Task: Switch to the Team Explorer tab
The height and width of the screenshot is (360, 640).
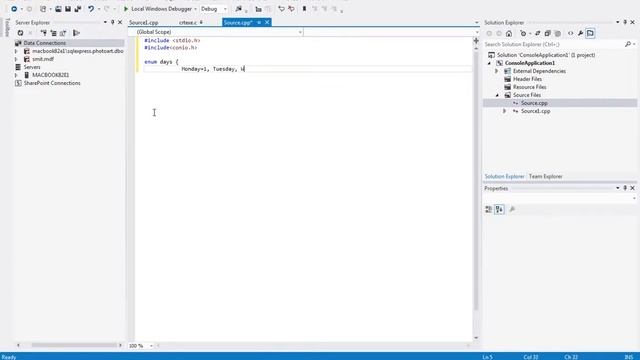Action: [x=545, y=176]
